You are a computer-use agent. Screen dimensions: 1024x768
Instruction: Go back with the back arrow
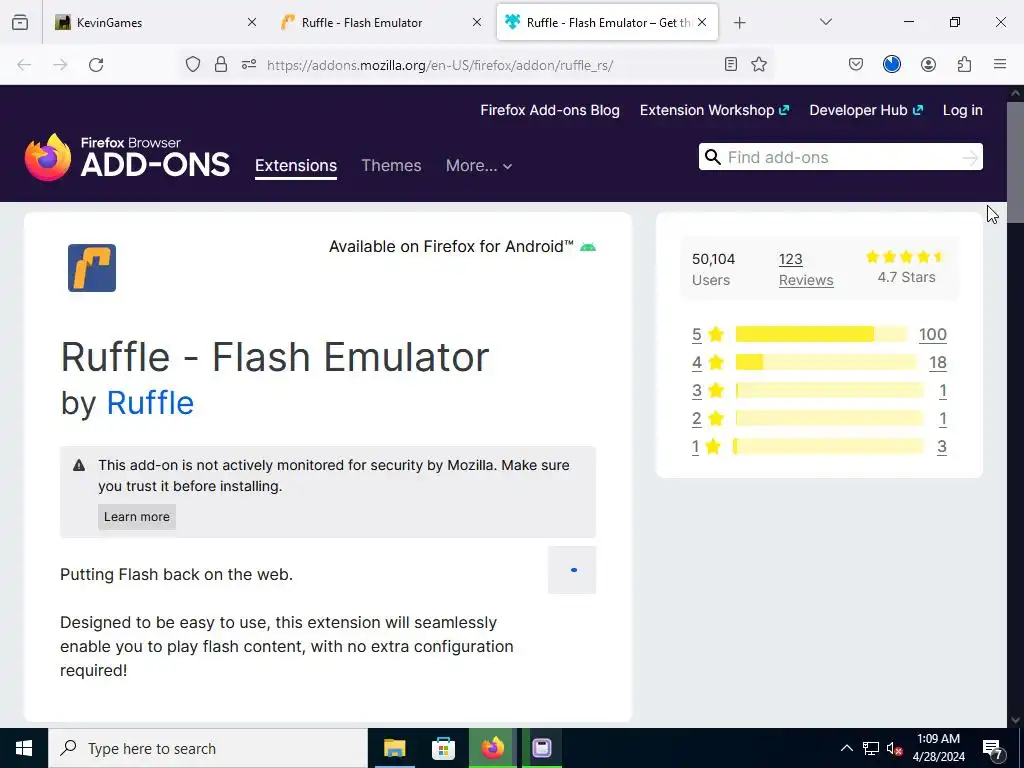[x=24, y=65]
